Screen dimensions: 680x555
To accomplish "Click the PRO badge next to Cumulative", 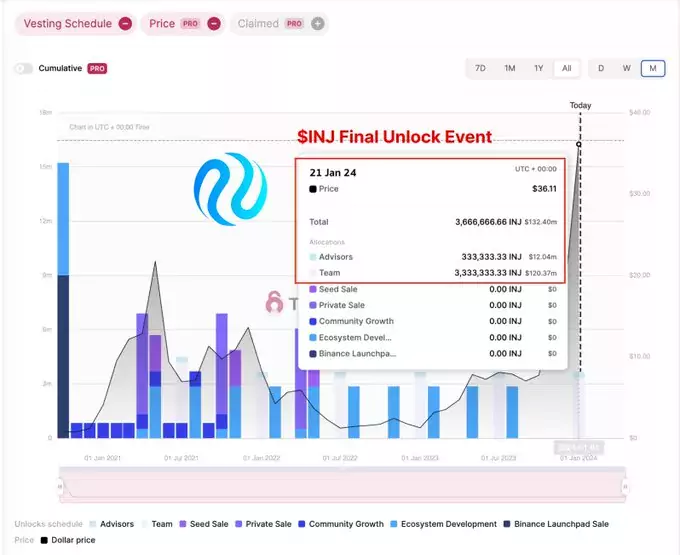I will pyautogui.click(x=97, y=69).
